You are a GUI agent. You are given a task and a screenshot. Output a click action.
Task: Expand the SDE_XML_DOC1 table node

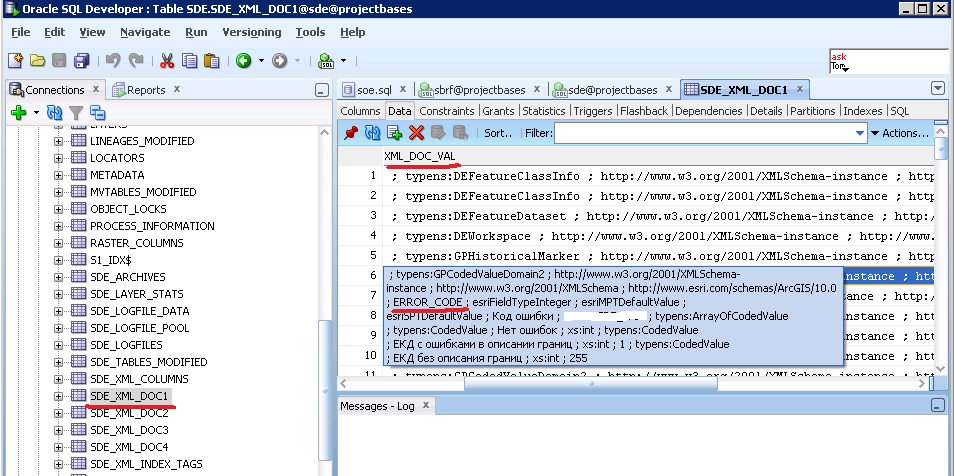click(58, 396)
